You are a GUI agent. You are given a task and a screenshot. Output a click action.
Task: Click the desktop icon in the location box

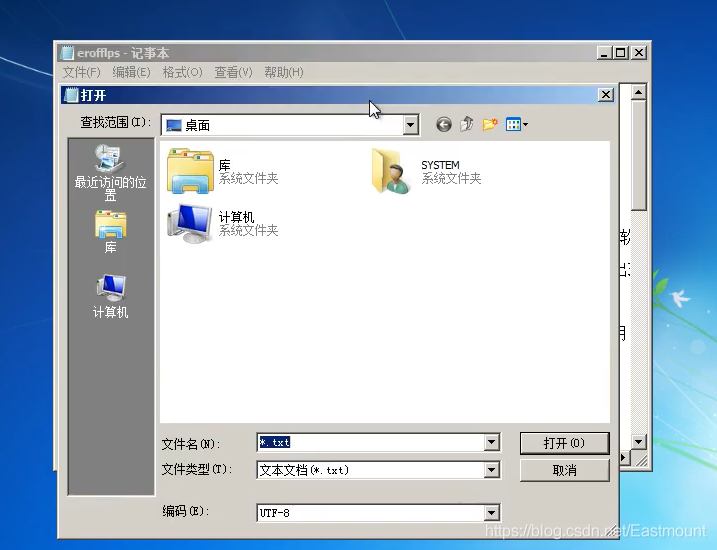(x=174, y=125)
